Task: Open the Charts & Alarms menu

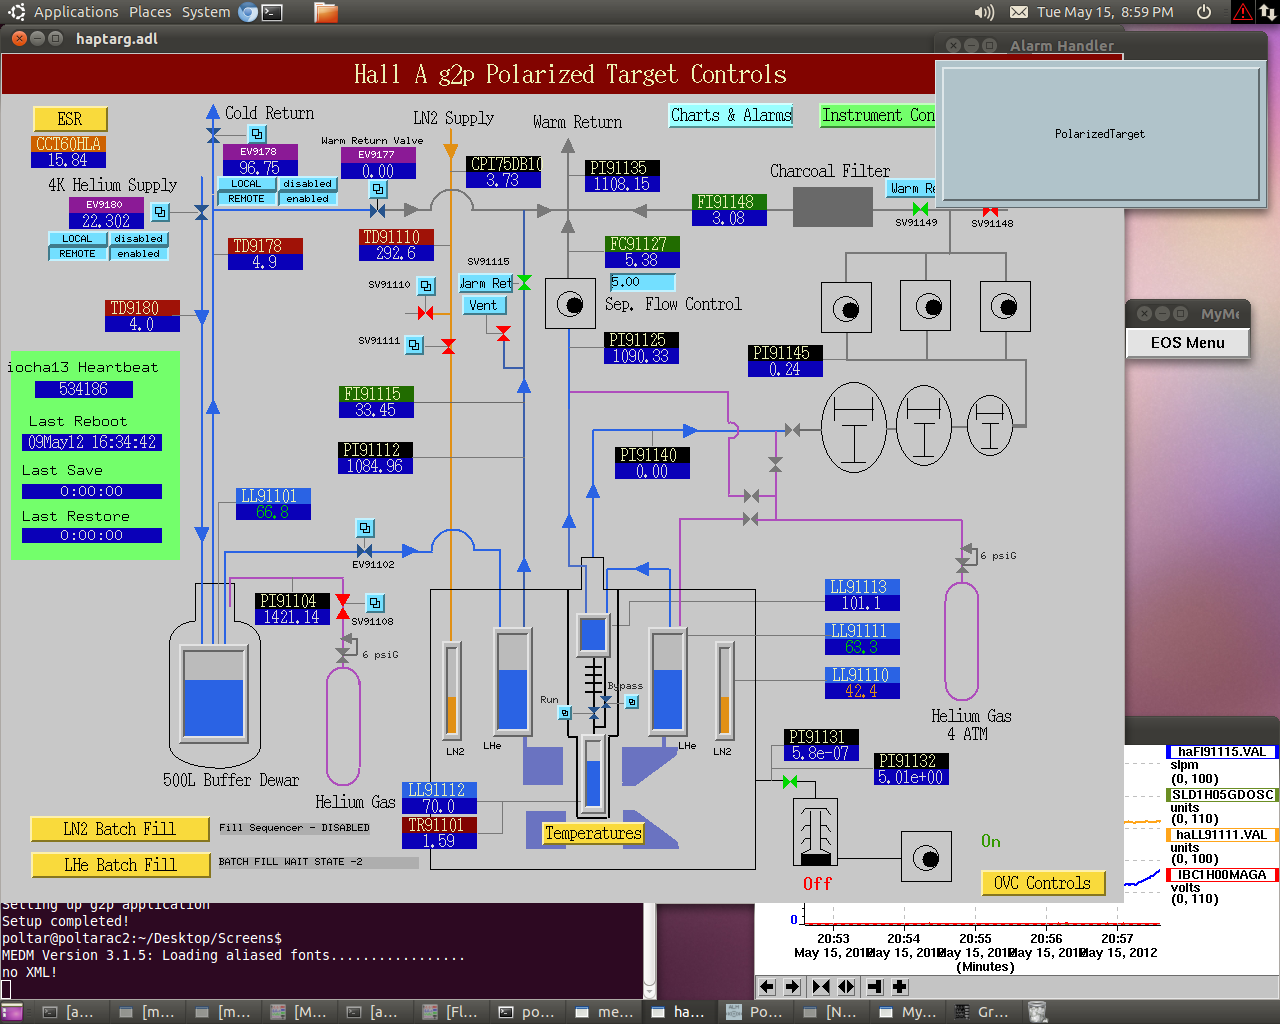Action: tap(731, 115)
